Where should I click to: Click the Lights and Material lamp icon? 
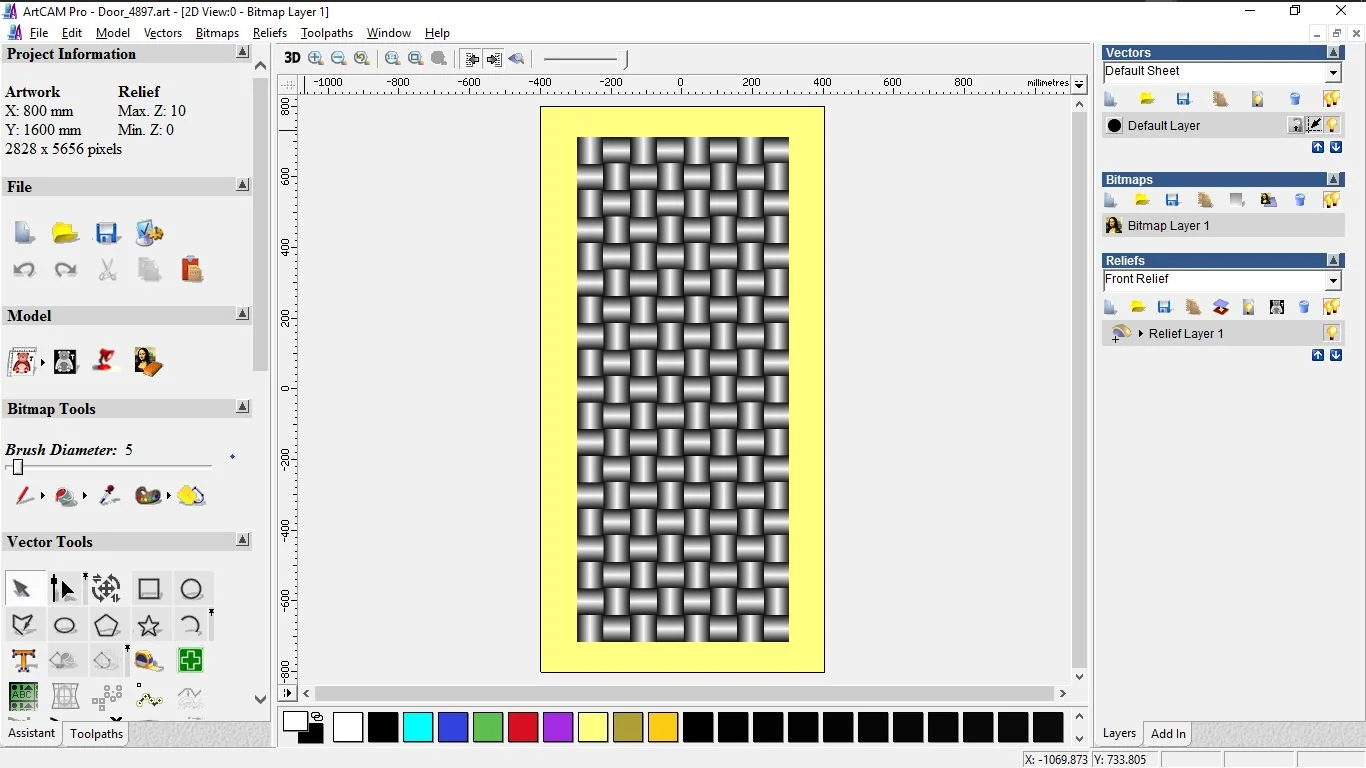click(x=106, y=360)
